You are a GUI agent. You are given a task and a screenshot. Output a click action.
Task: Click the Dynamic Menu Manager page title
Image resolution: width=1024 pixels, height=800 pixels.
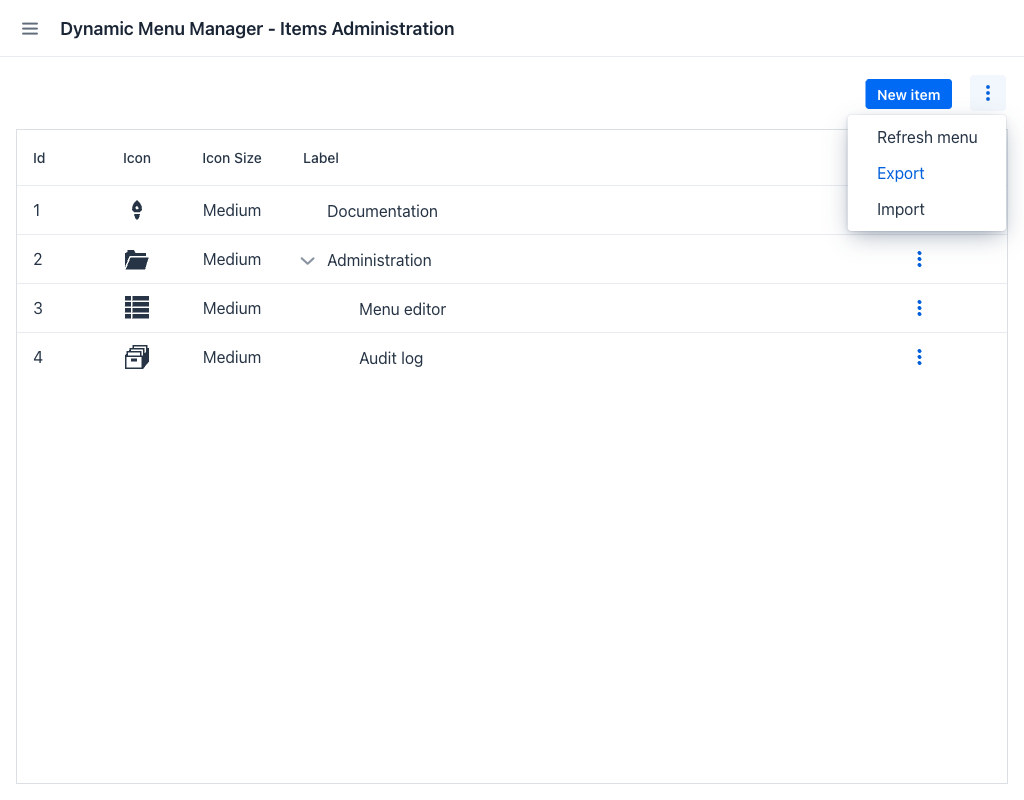point(257,29)
